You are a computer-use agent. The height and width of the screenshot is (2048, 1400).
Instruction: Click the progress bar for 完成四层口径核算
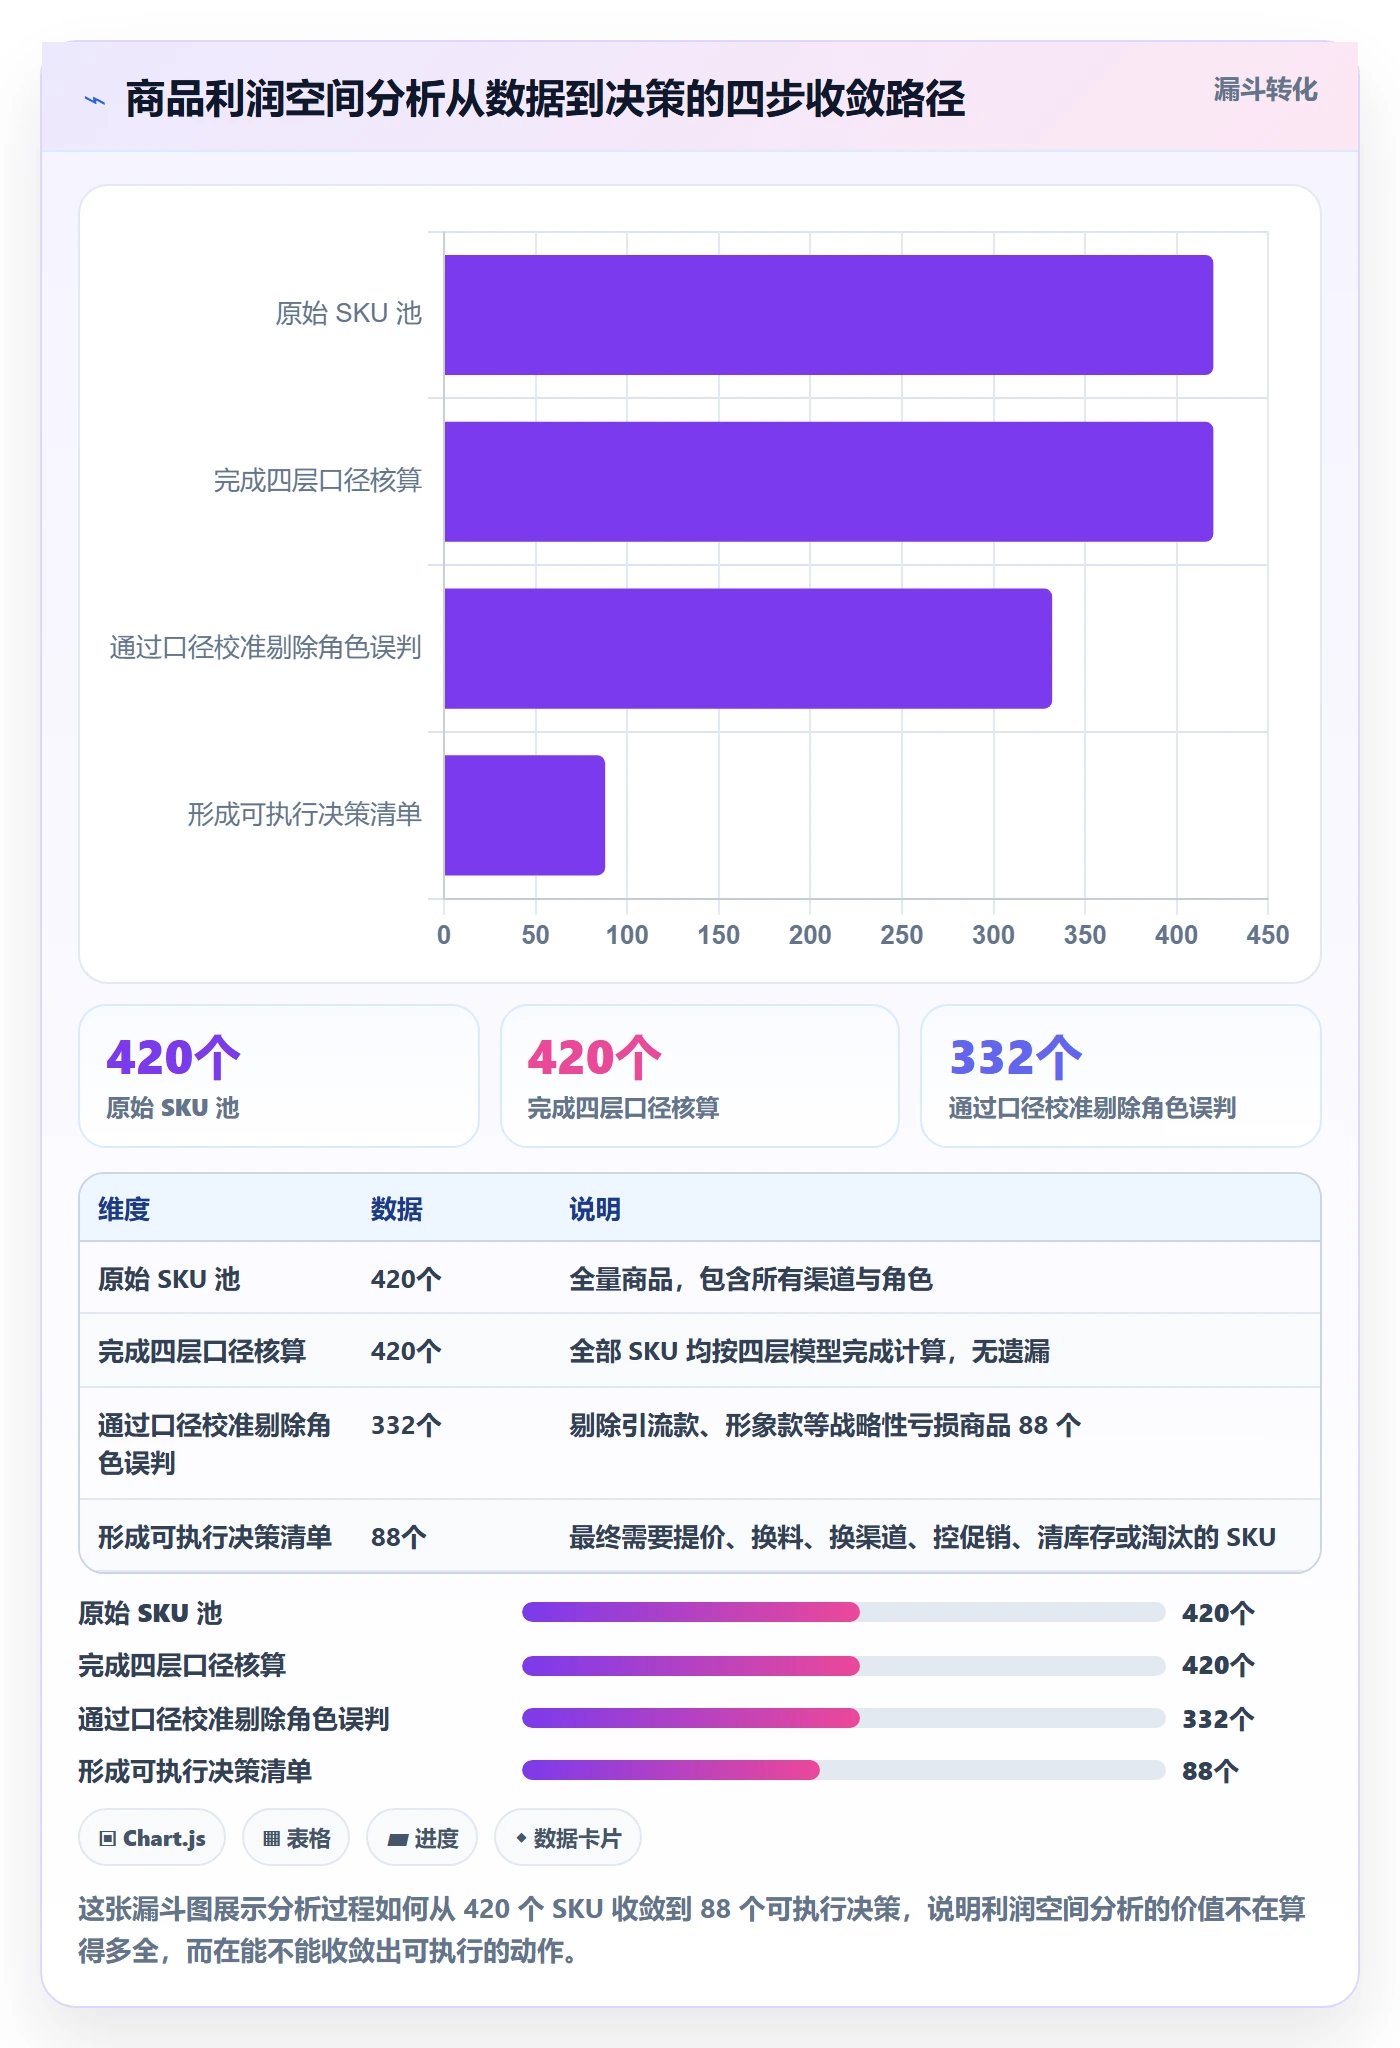(844, 1665)
